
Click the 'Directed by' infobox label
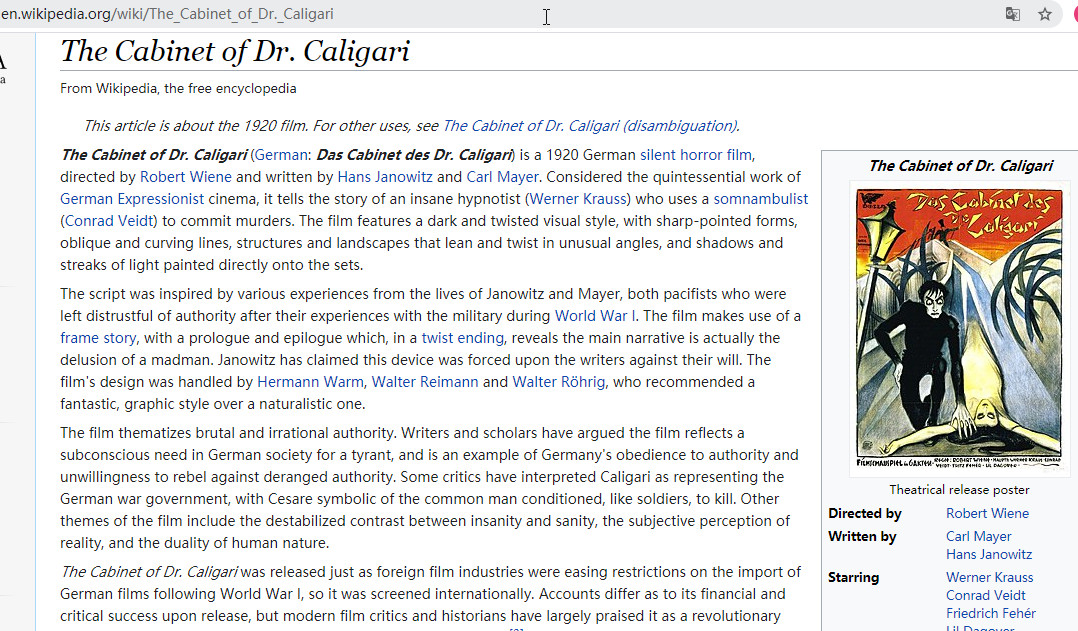click(864, 513)
